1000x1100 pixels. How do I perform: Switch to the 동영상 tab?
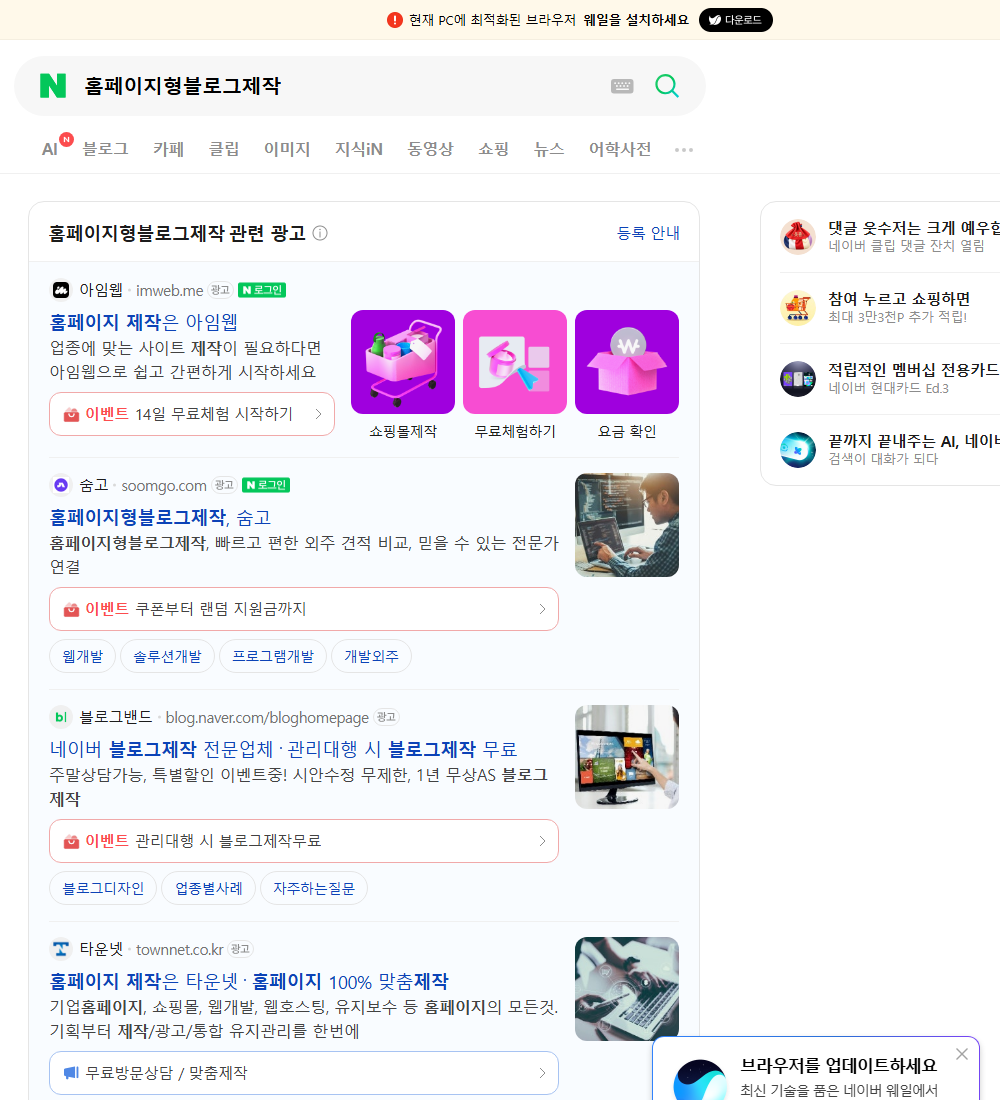coord(430,149)
